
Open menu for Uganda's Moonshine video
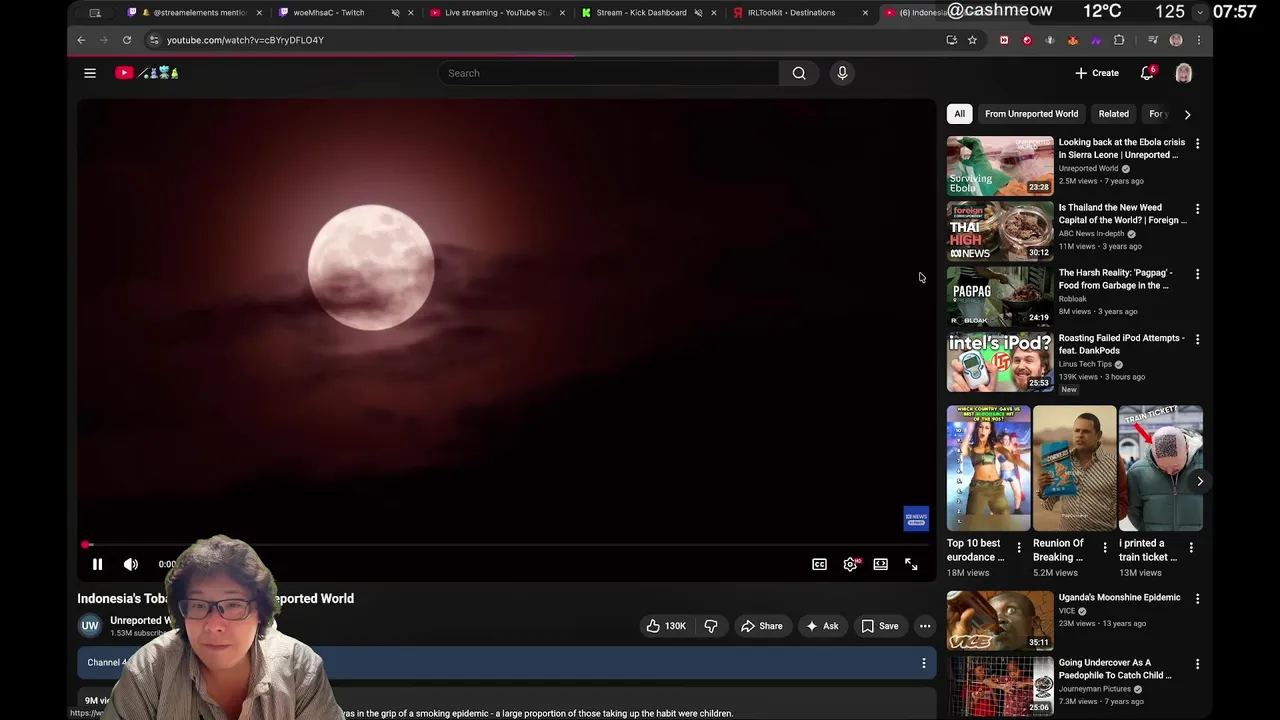click(1197, 599)
